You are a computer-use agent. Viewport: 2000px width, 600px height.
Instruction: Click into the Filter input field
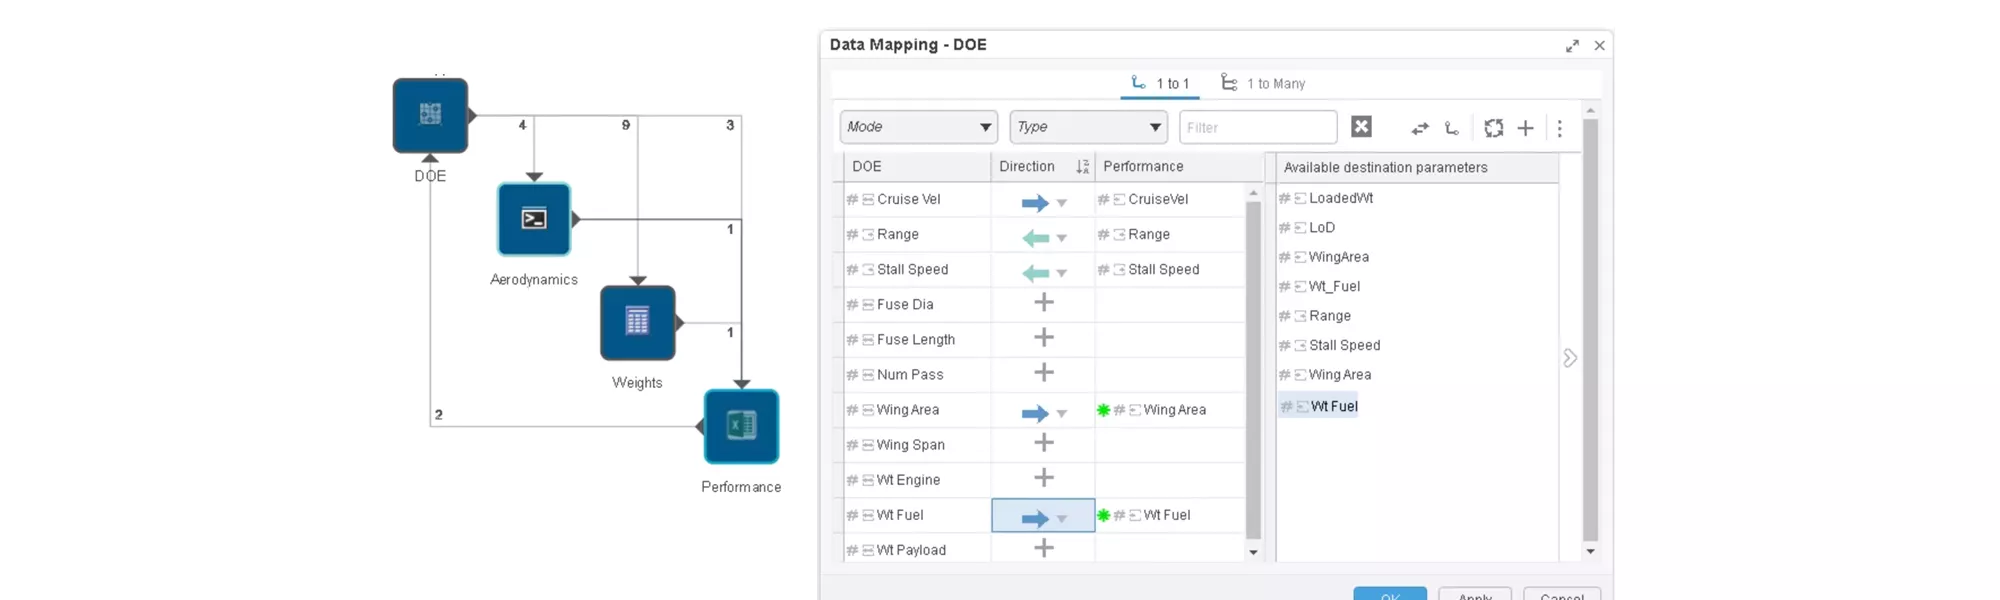pos(1258,127)
